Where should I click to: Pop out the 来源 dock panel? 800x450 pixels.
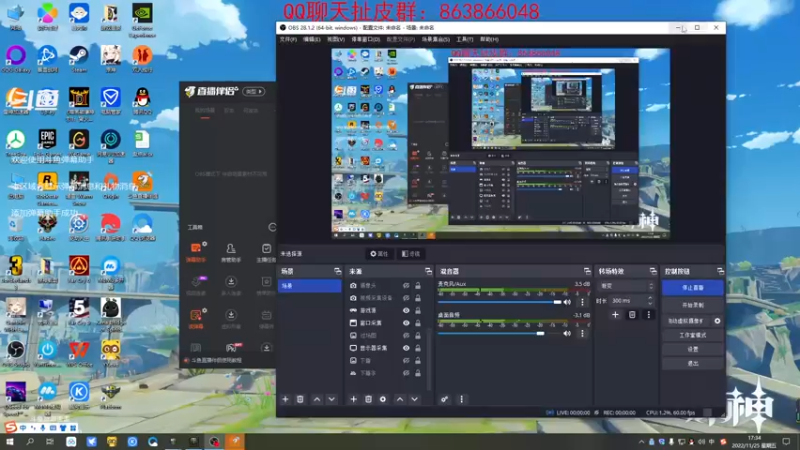pyautogui.click(x=428, y=271)
